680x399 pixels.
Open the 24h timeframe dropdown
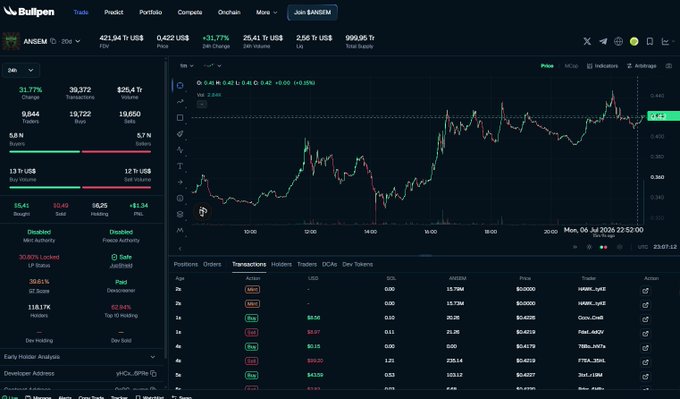(21, 70)
